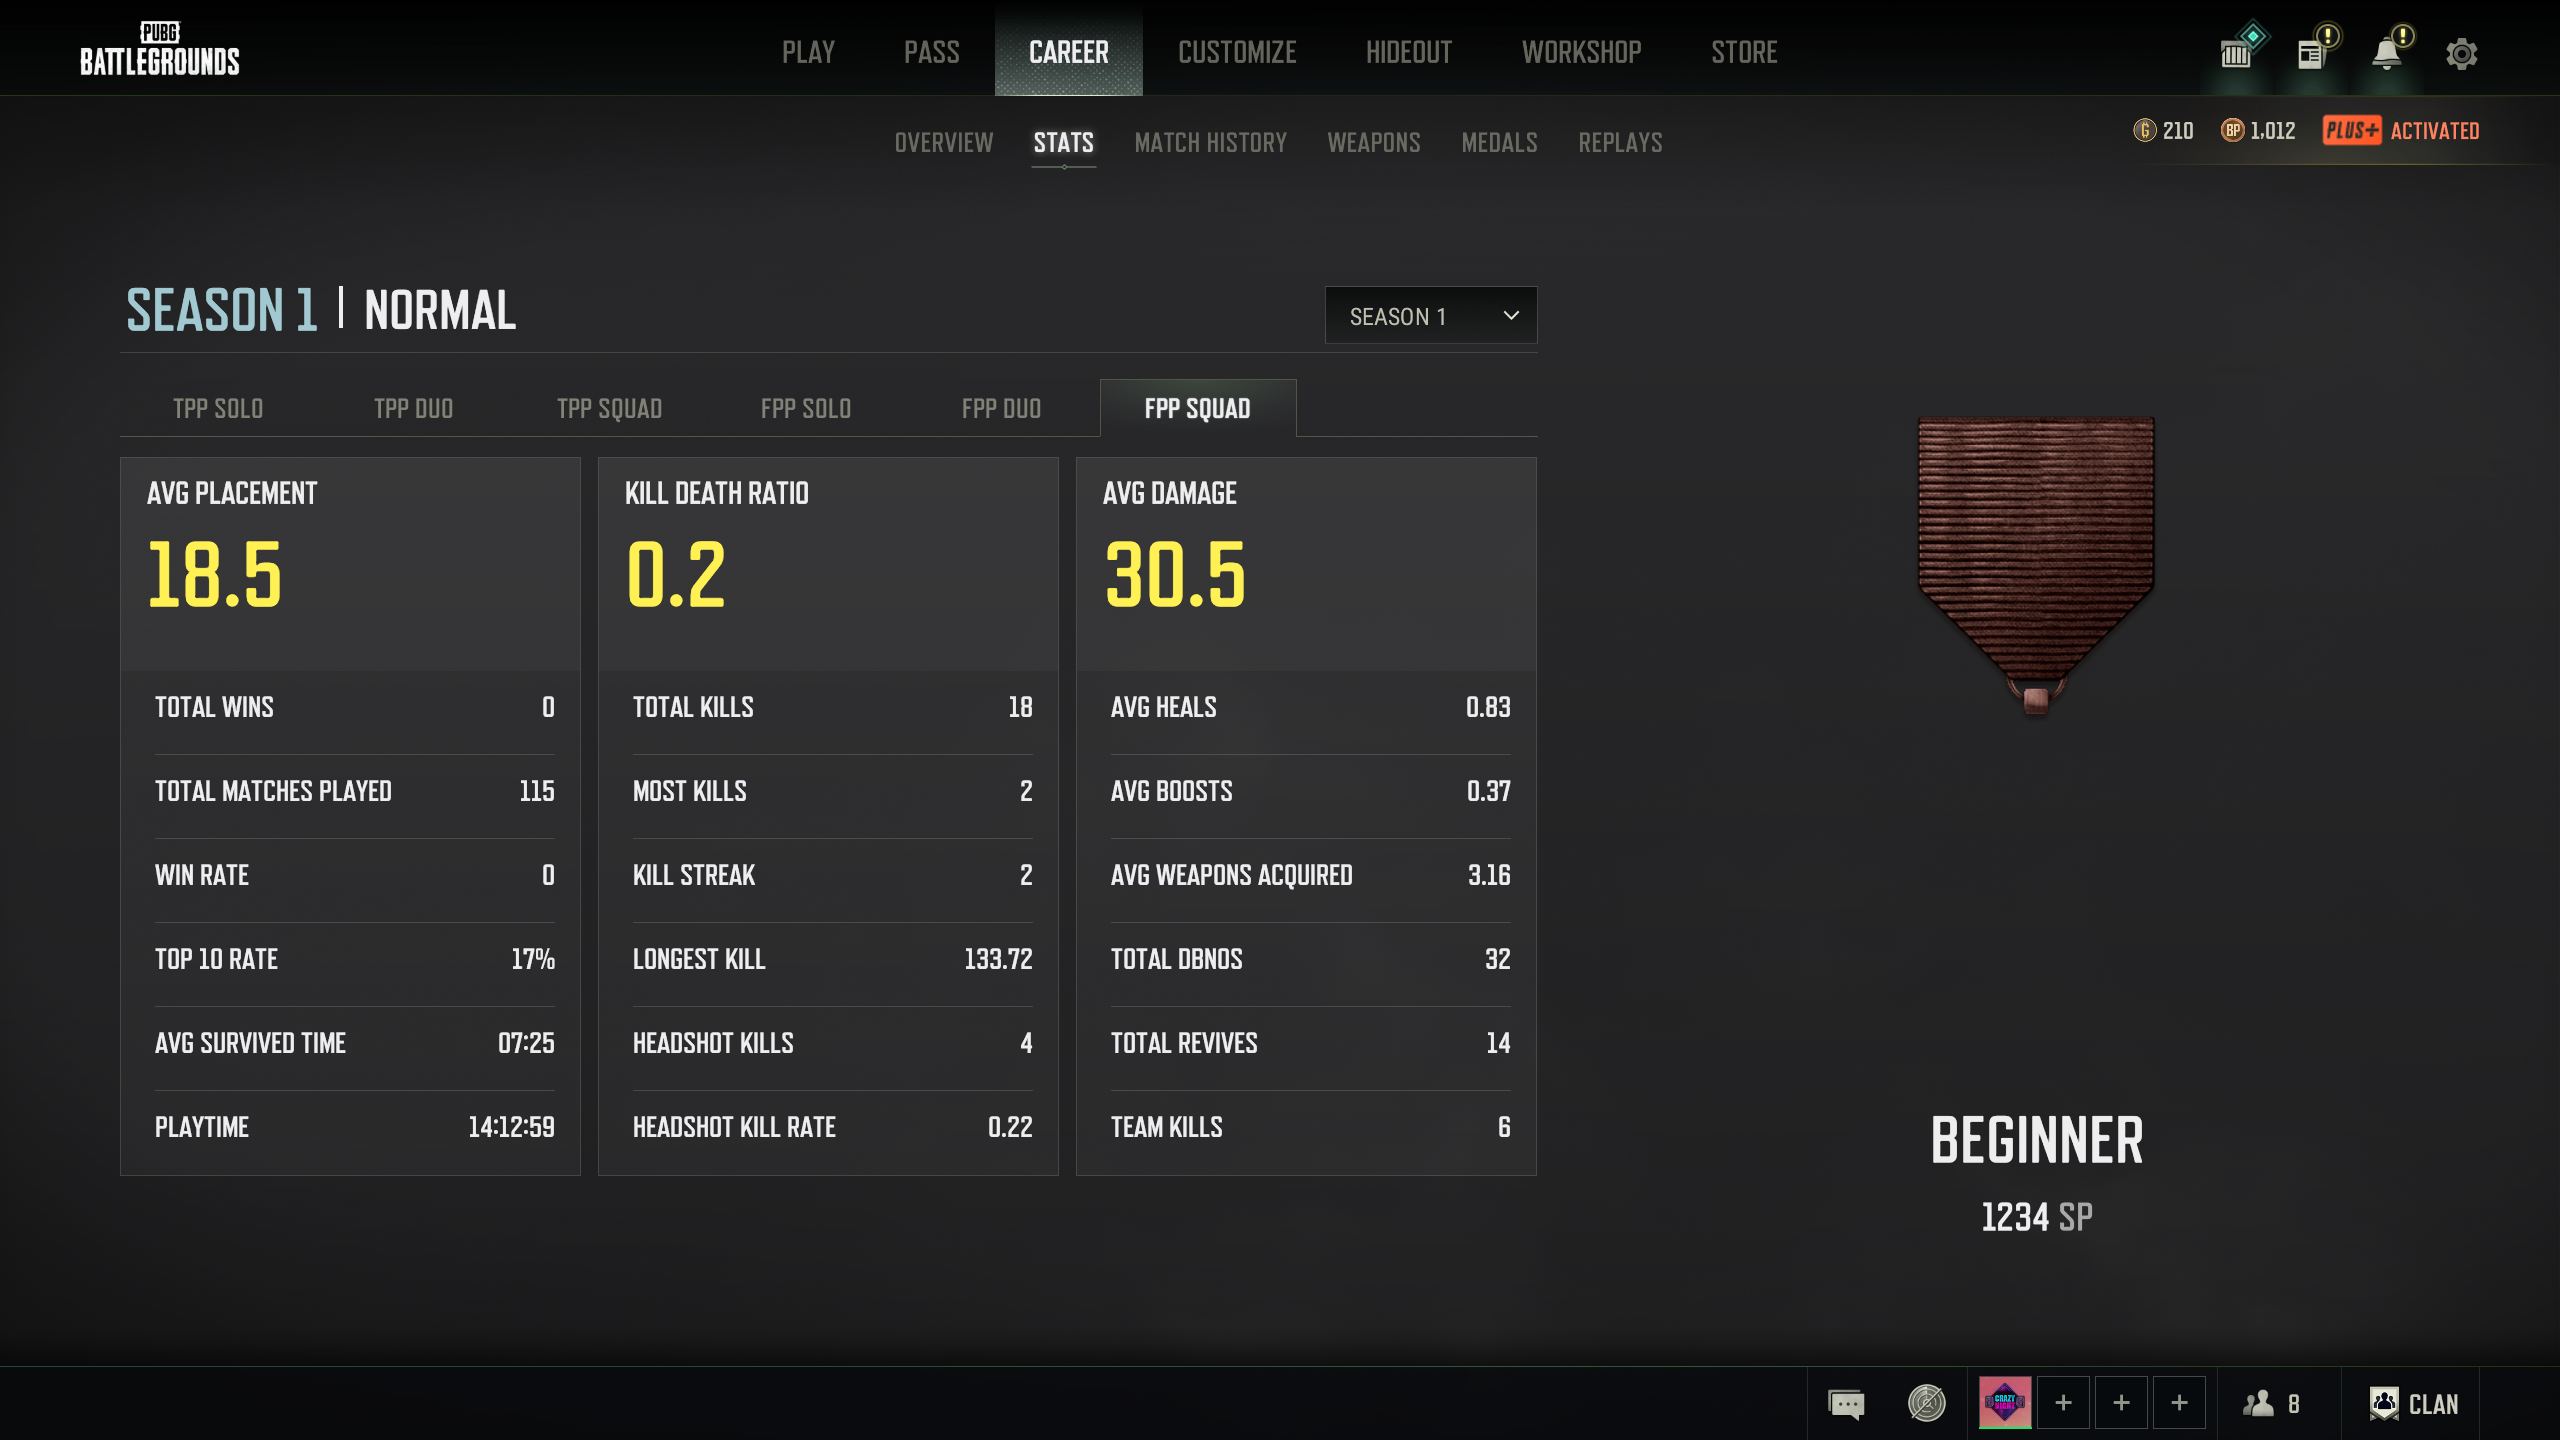The height and width of the screenshot is (1440, 2560).
Task: Select the Stats sub-tab
Action: (x=1064, y=142)
